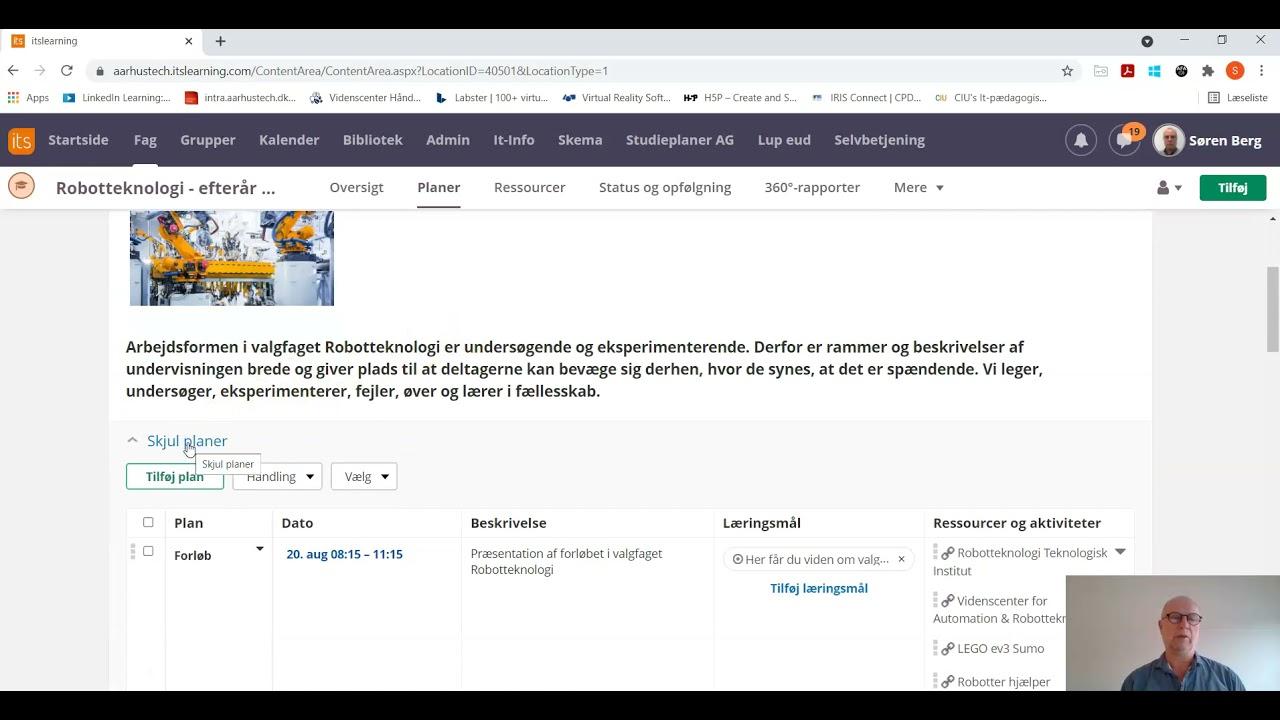Switch to the Ressourcer tab
This screenshot has width=1280, height=720.
[529, 188]
